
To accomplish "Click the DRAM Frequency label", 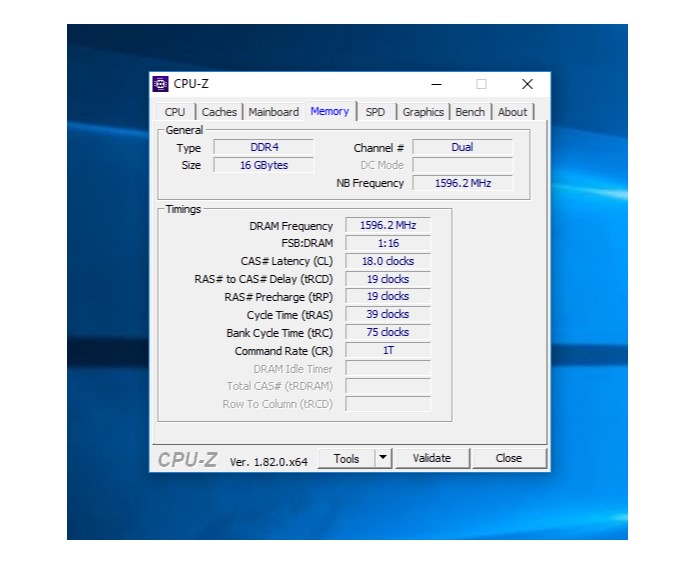I will click(291, 226).
